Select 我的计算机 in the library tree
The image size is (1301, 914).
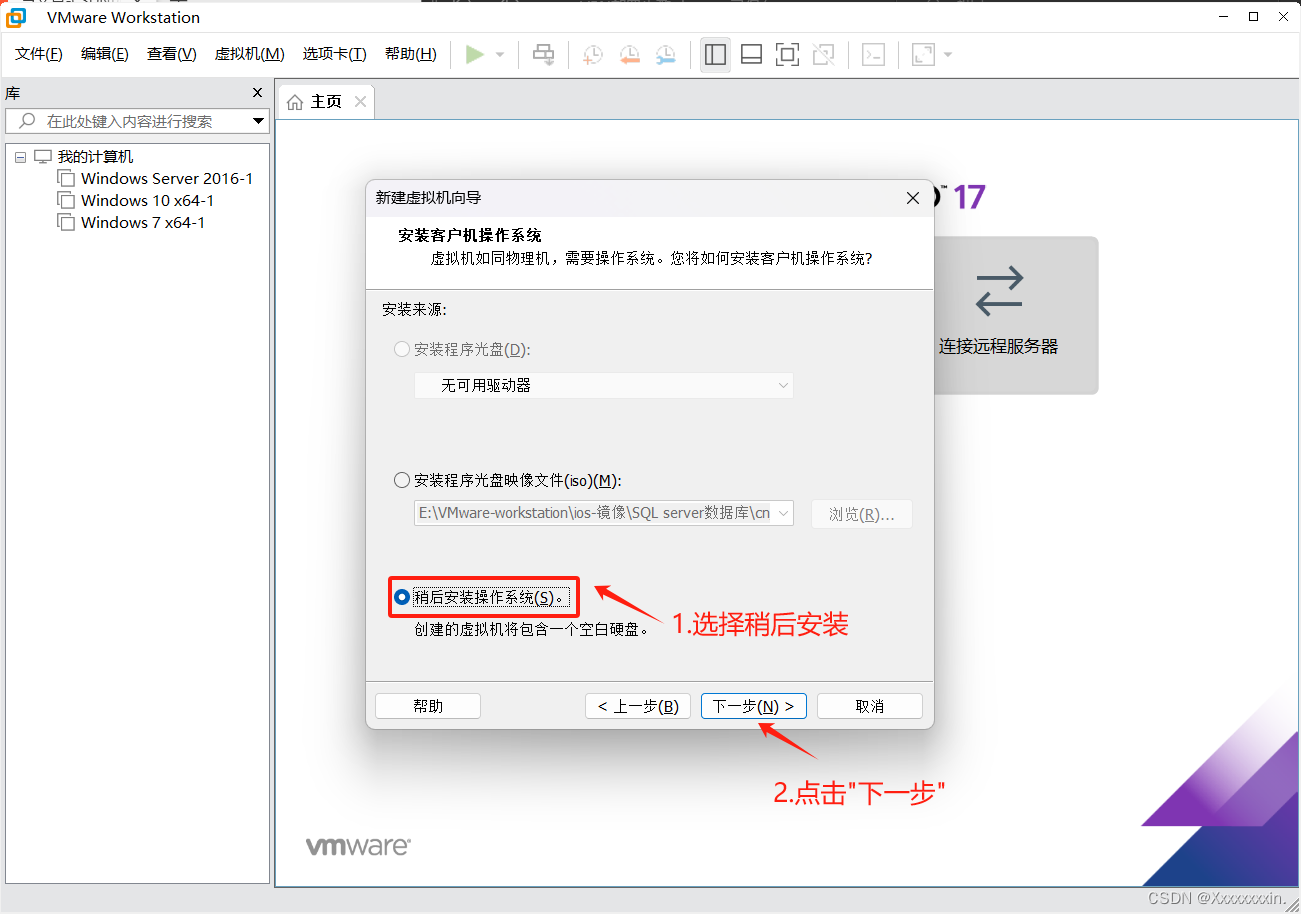[x=95, y=157]
